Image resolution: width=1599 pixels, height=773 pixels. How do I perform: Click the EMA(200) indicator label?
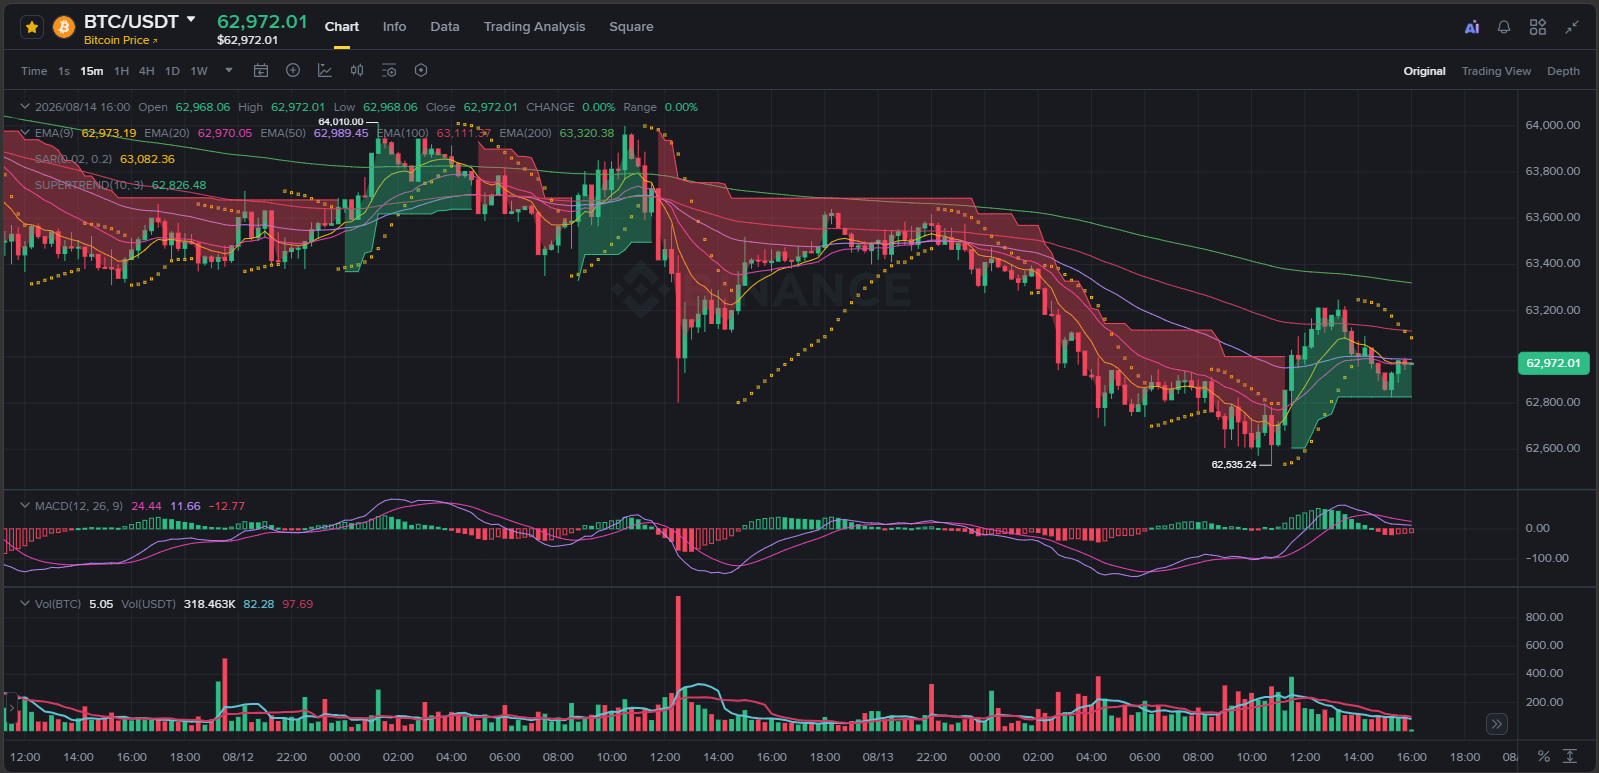[x=525, y=133]
